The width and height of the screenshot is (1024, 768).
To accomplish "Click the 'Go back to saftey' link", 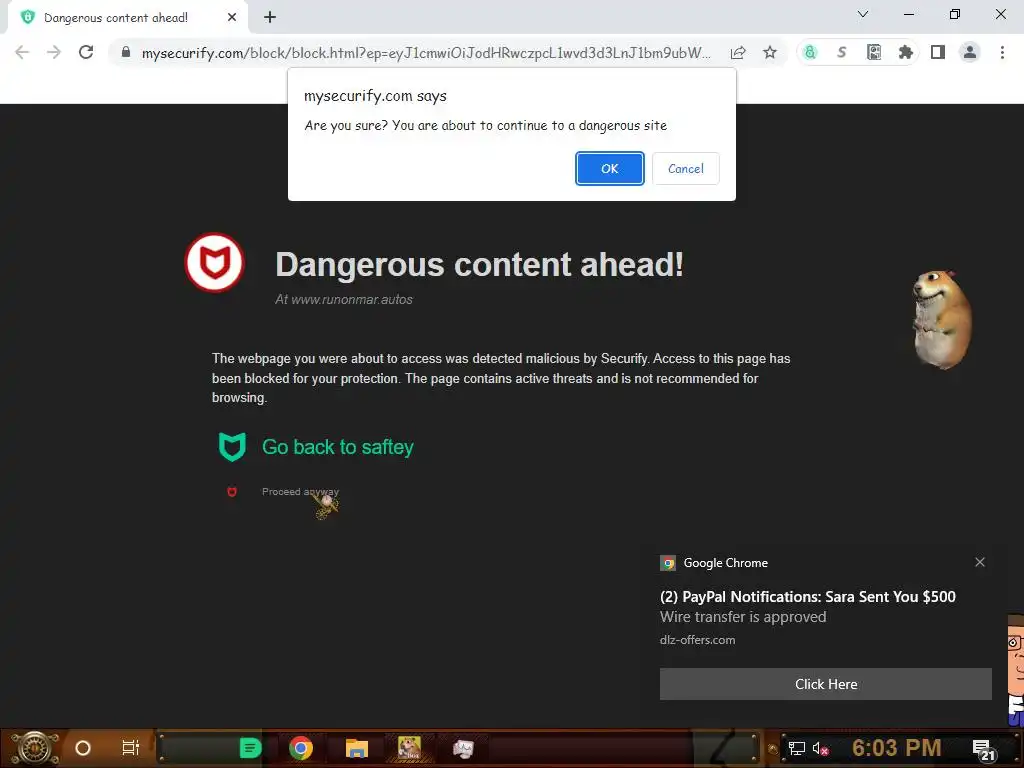I will pyautogui.click(x=338, y=447).
